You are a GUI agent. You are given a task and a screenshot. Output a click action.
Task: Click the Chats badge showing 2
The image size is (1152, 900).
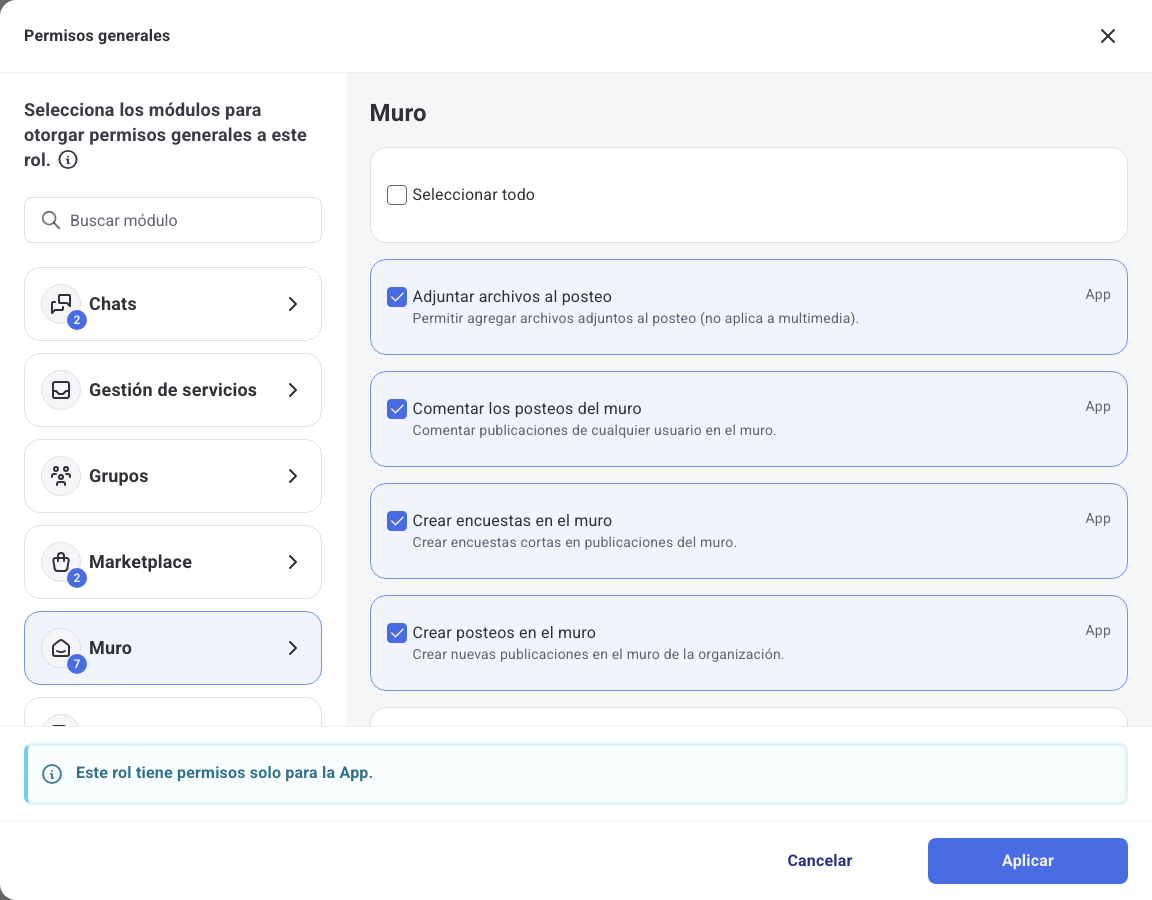click(76, 320)
